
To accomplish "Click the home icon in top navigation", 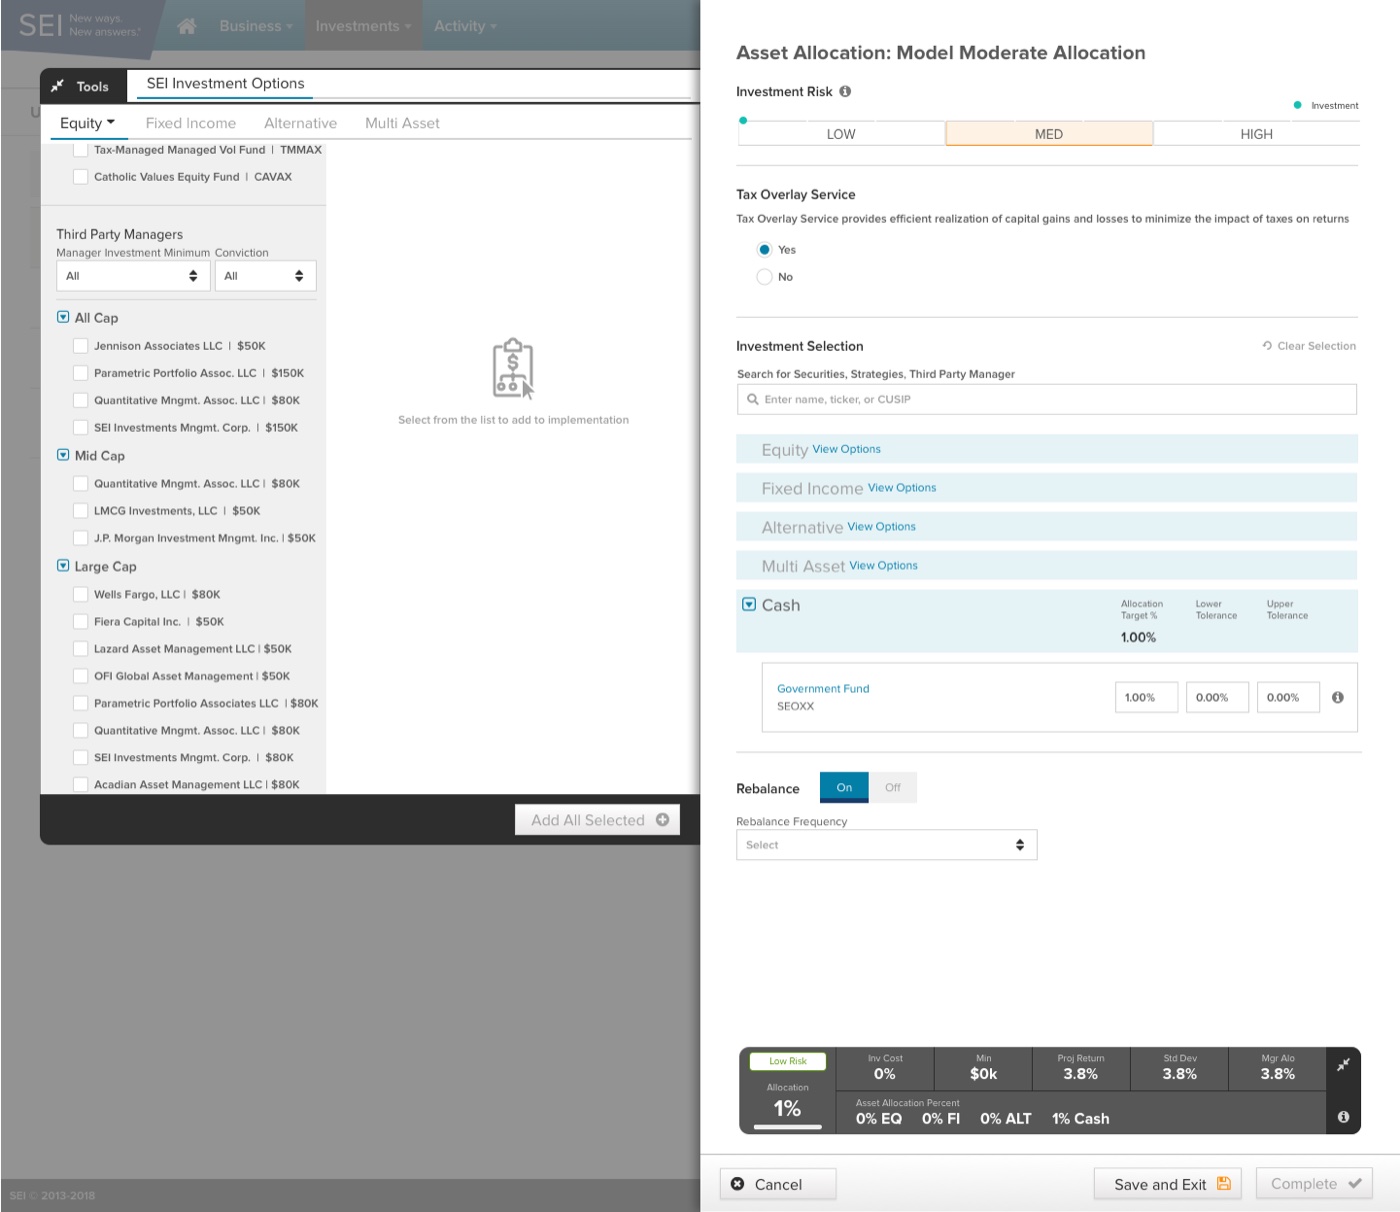I will (187, 26).
